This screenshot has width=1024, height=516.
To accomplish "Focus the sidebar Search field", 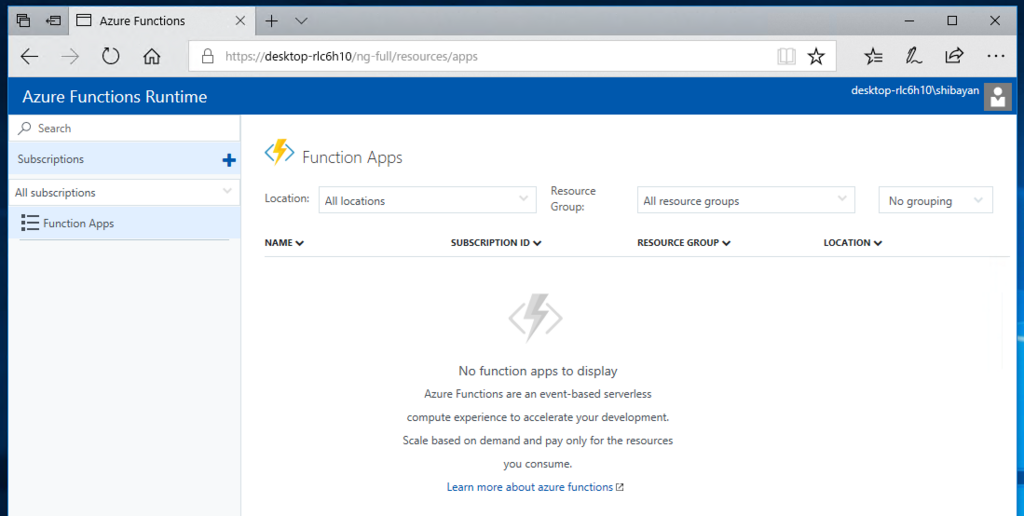I will pos(124,128).
